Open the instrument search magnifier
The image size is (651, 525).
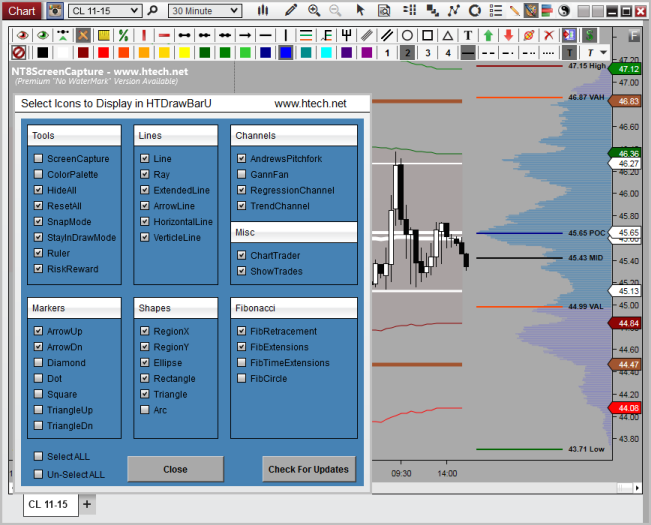pos(153,10)
